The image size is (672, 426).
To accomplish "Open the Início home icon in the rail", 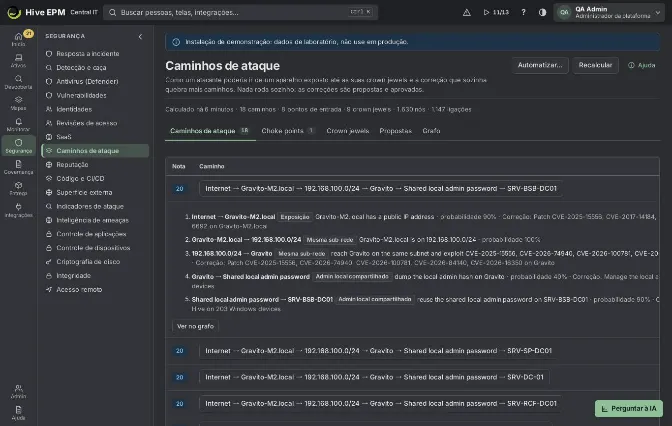I will coord(18,39).
